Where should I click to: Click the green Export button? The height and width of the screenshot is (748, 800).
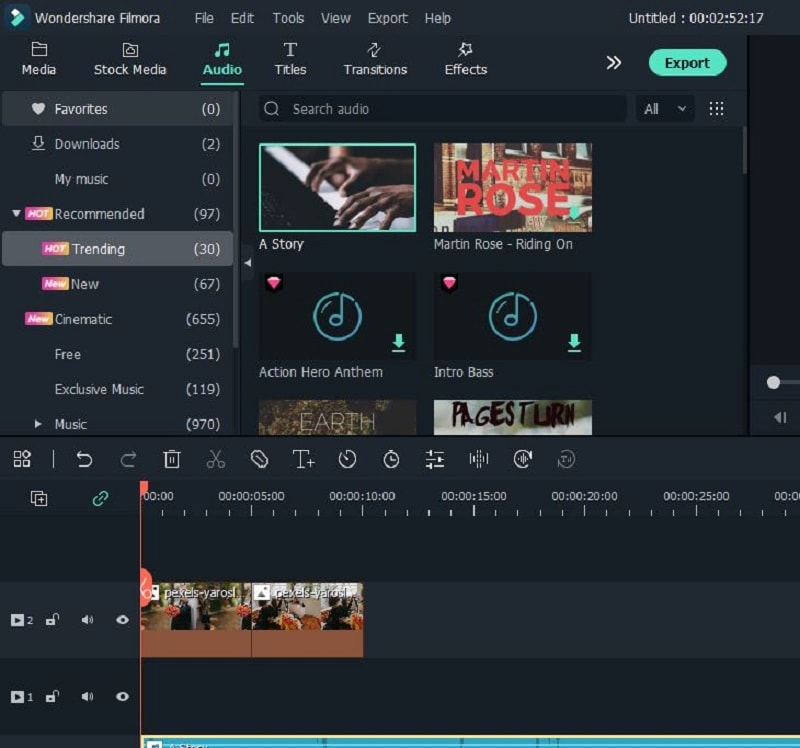tap(687, 63)
